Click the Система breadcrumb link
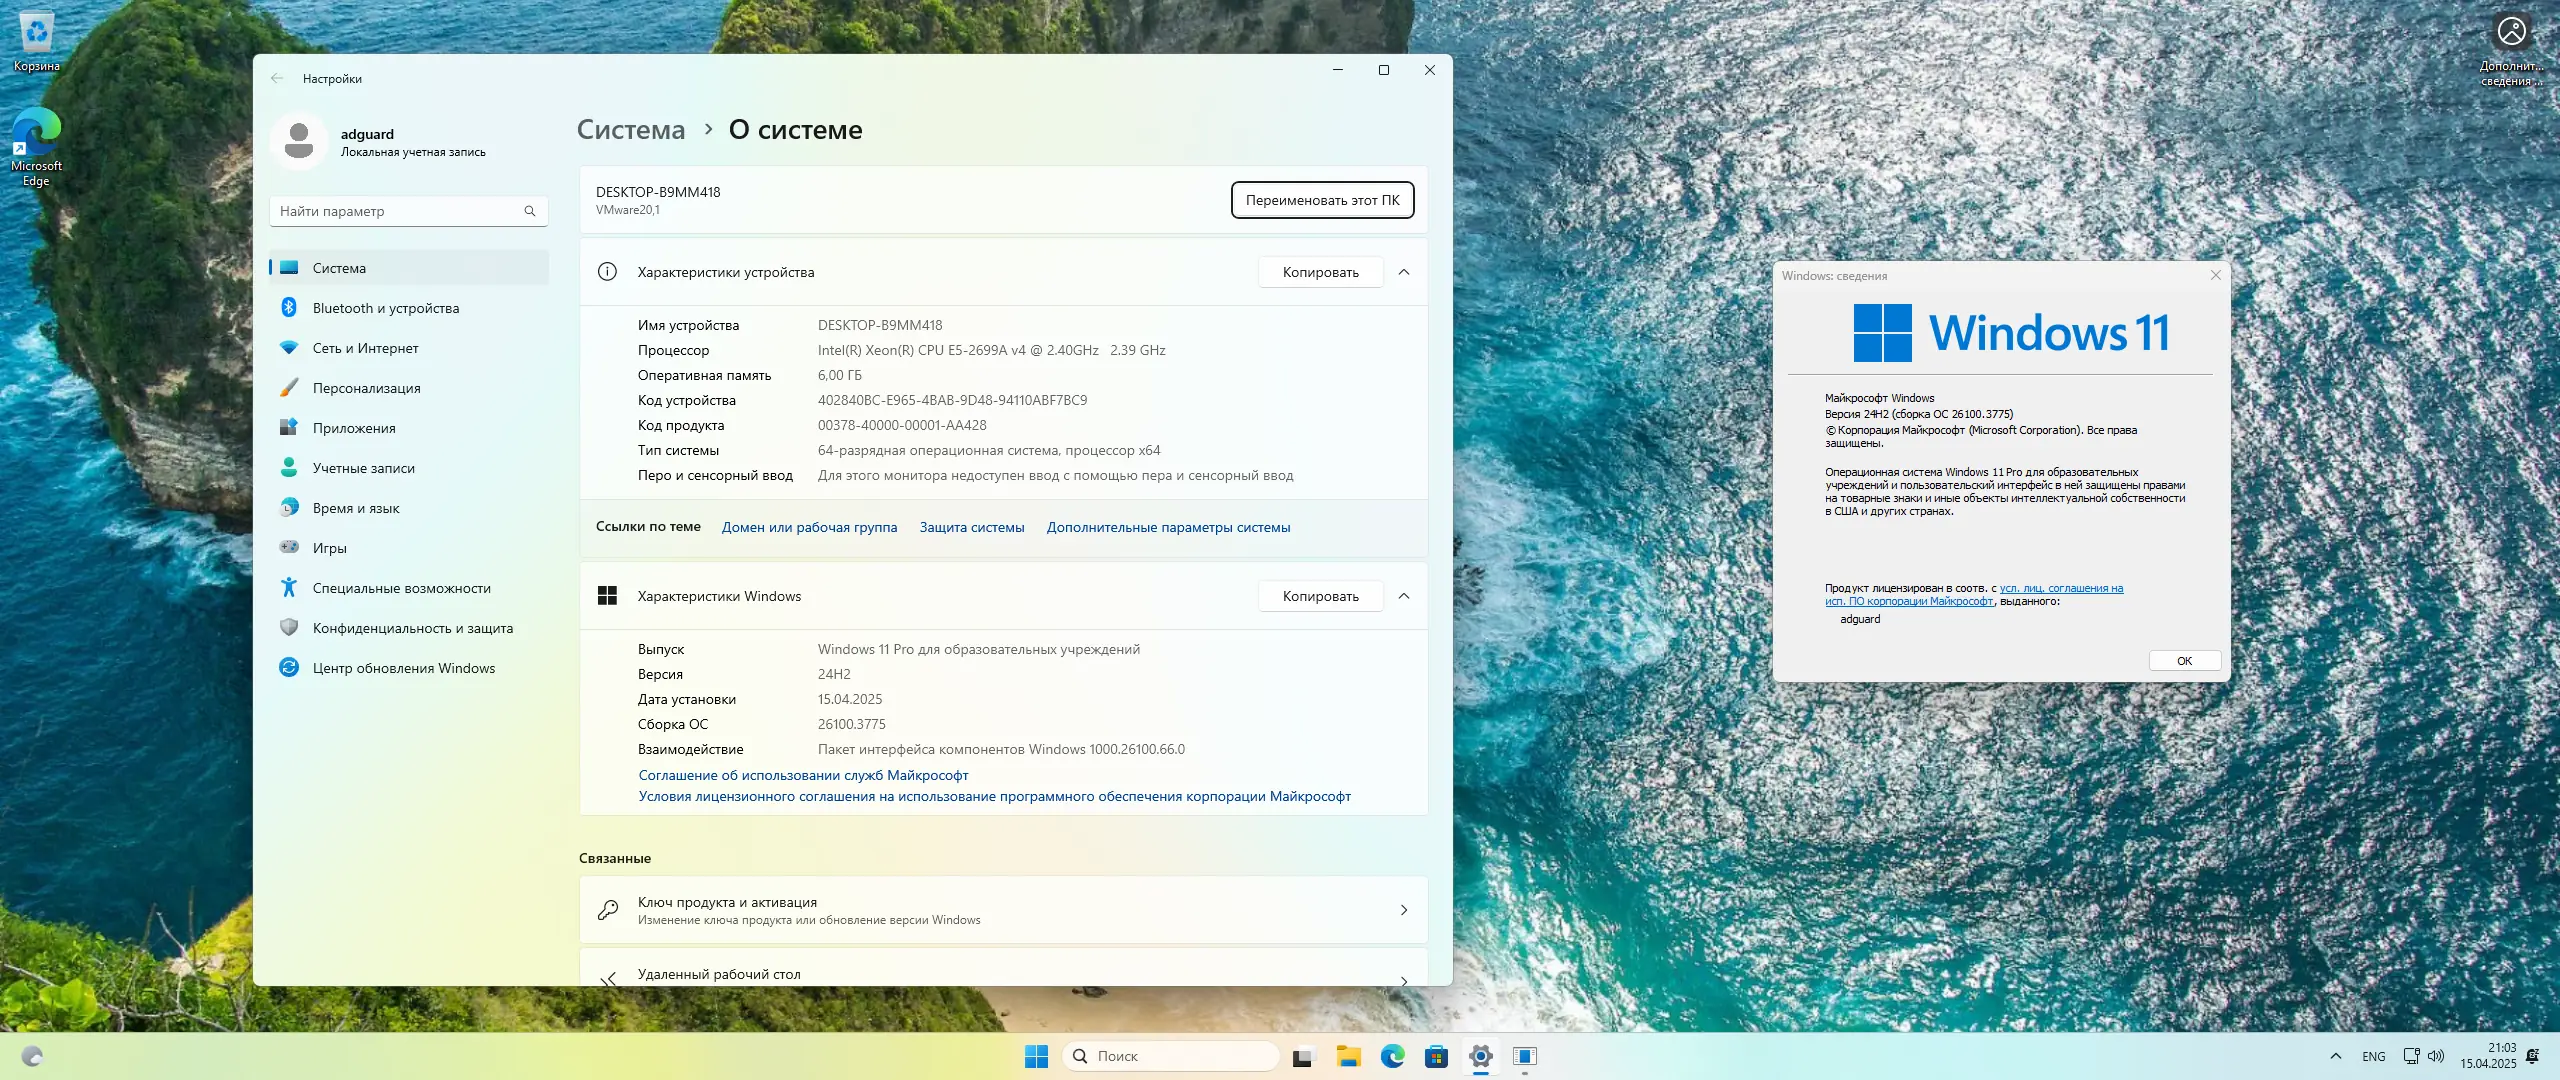This screenshot has width=2560, height=1080. (630, 128)
